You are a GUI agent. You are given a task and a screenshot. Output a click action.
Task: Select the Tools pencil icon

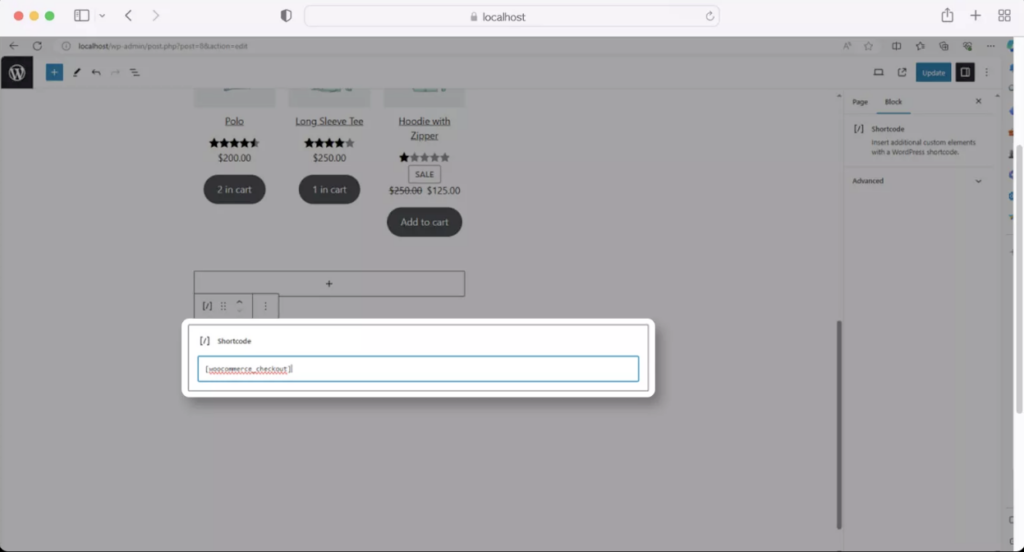click(76, 73)
